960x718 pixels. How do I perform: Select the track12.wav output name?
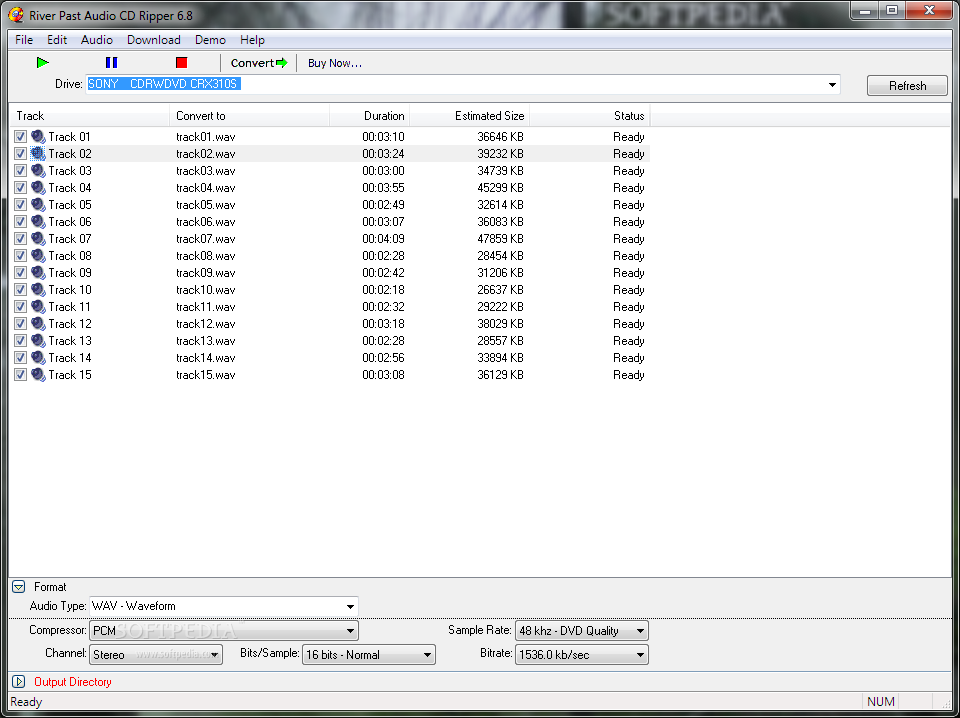[206, 324]
